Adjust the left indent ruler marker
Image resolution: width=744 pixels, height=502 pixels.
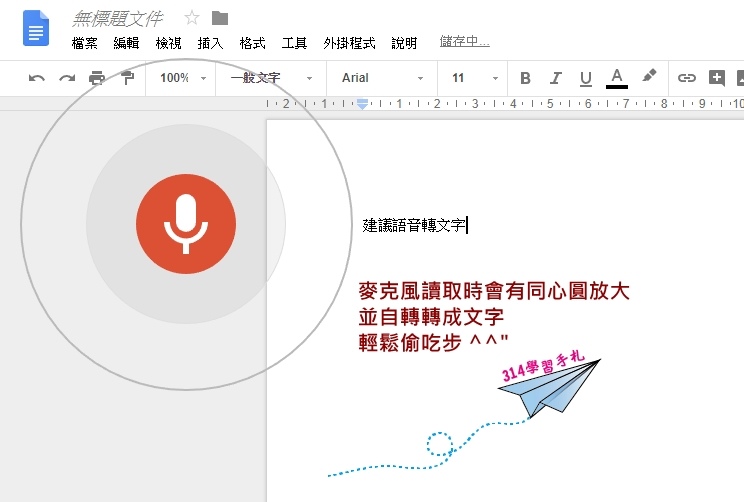[362, 104]
